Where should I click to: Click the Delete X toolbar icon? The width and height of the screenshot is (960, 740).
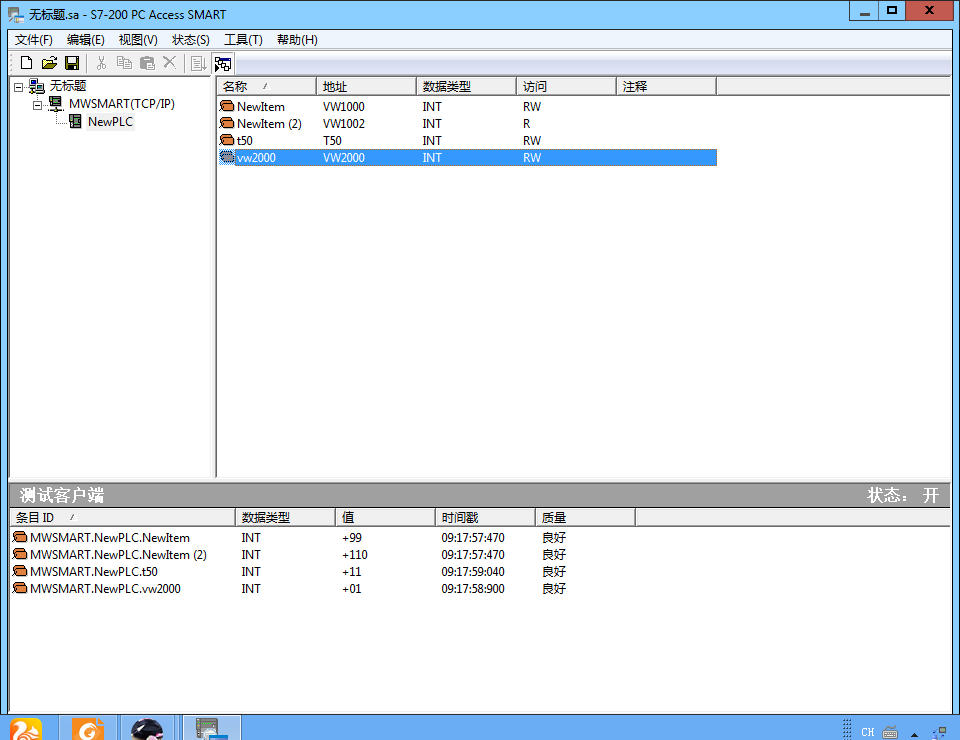point(169,63)
